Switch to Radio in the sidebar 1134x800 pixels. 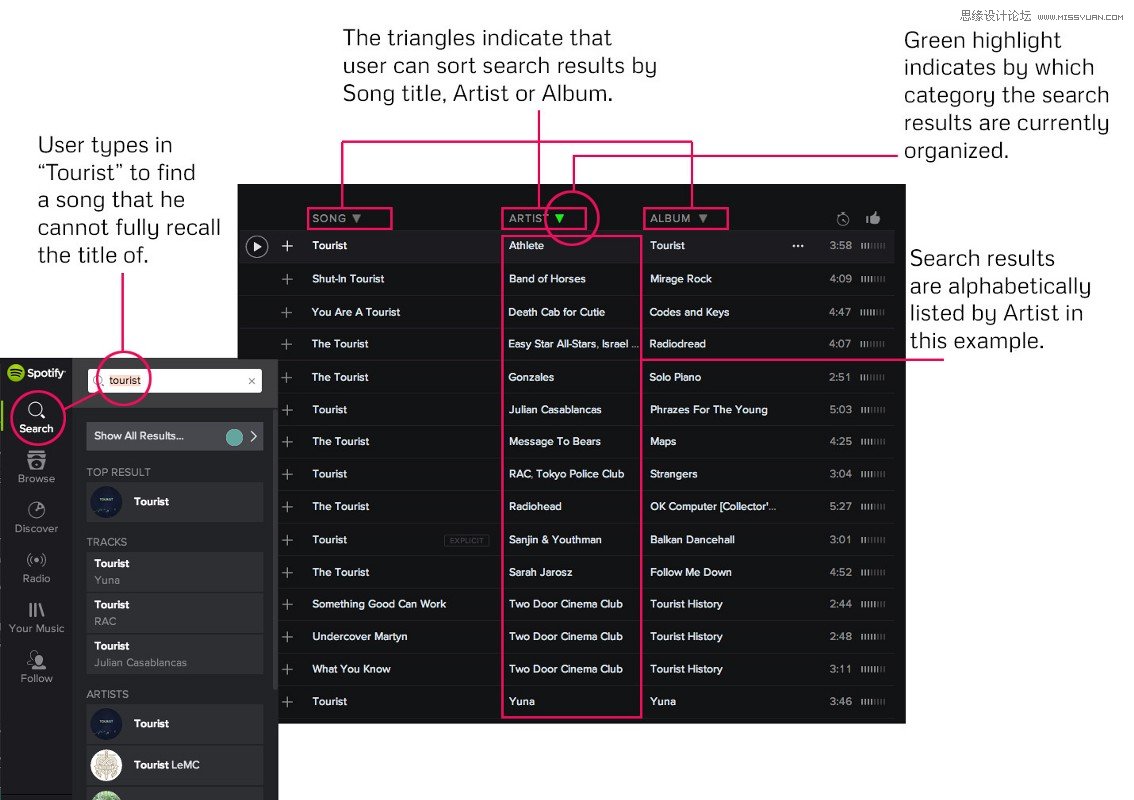[x=36, y=567]
